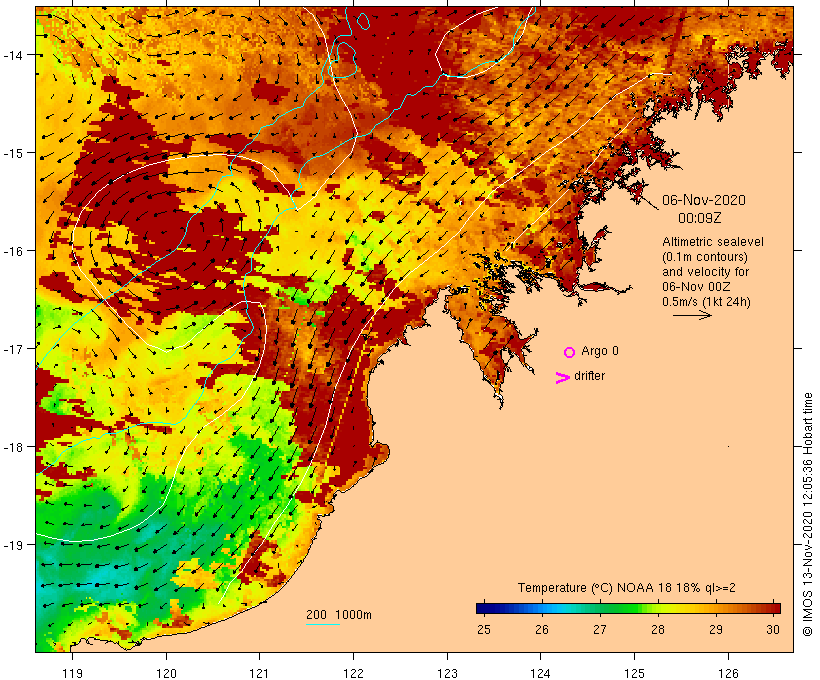
Task: Click the date label 06-Nov-2020
Action: point(703,200)
